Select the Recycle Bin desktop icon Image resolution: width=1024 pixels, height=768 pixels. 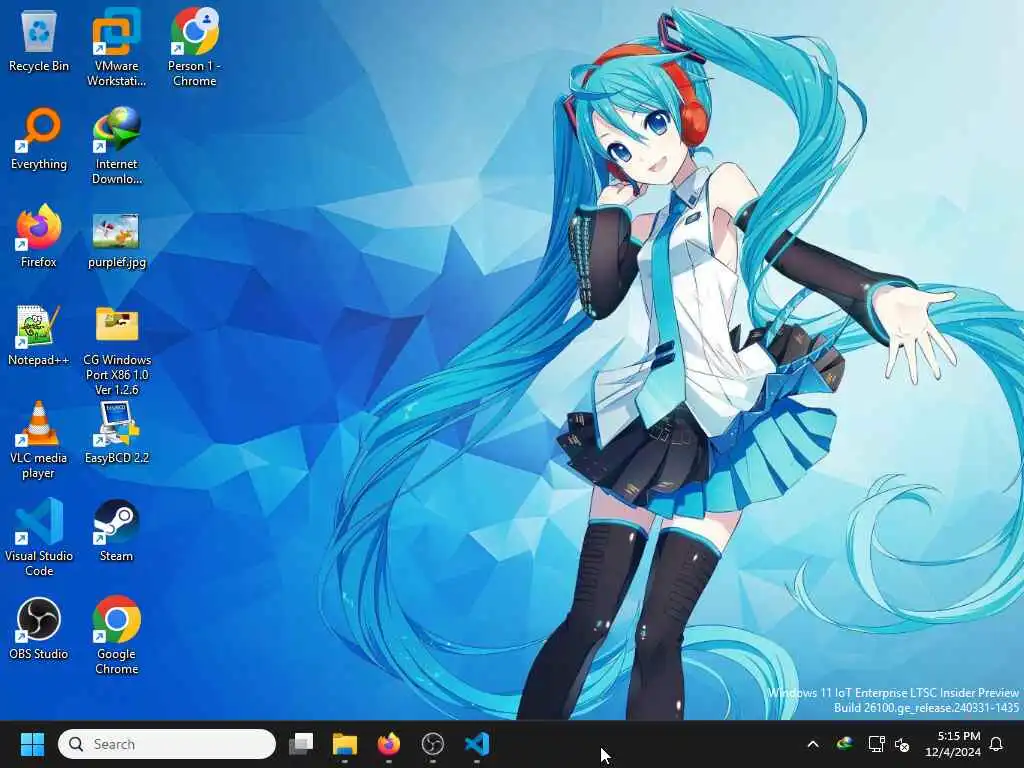click(x=39, y=40)
